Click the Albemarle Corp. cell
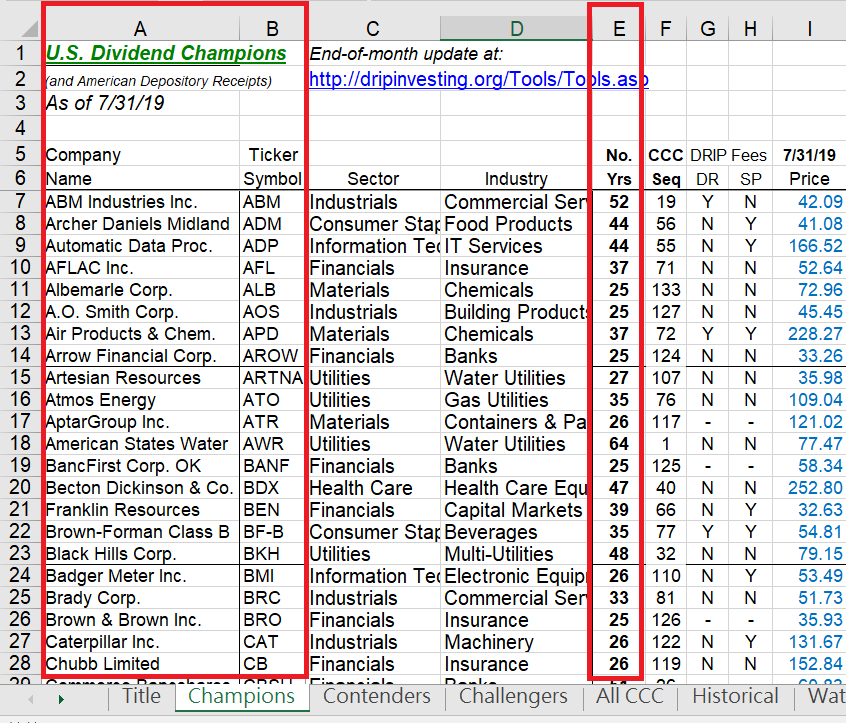Image resolution: width=846 pixels, height=723 pixels. (141, 290)
